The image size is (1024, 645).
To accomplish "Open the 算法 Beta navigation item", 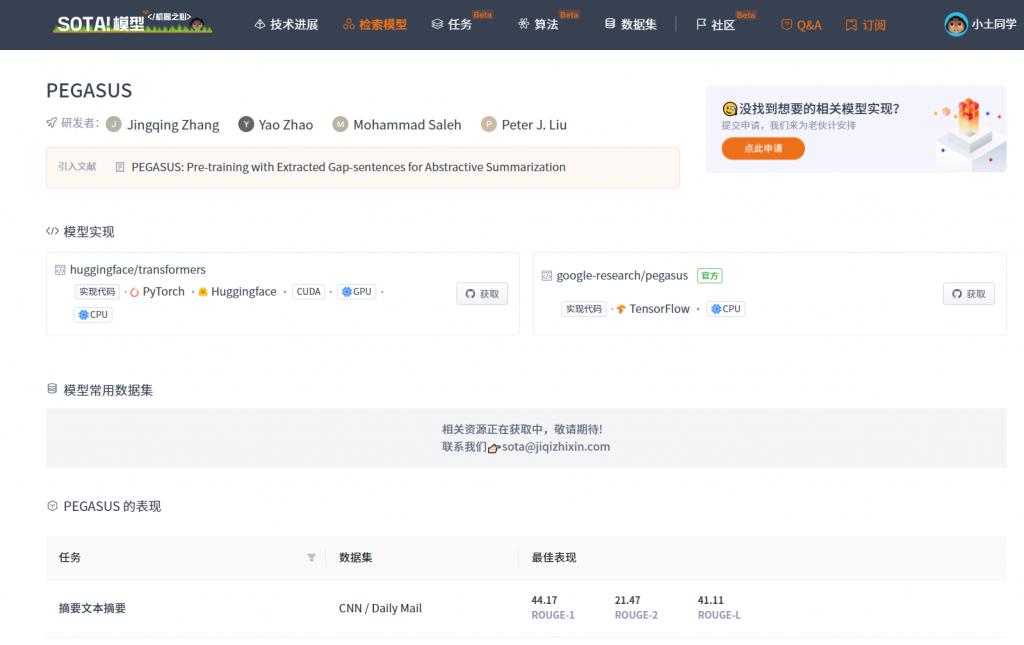I will pos(538,25).
